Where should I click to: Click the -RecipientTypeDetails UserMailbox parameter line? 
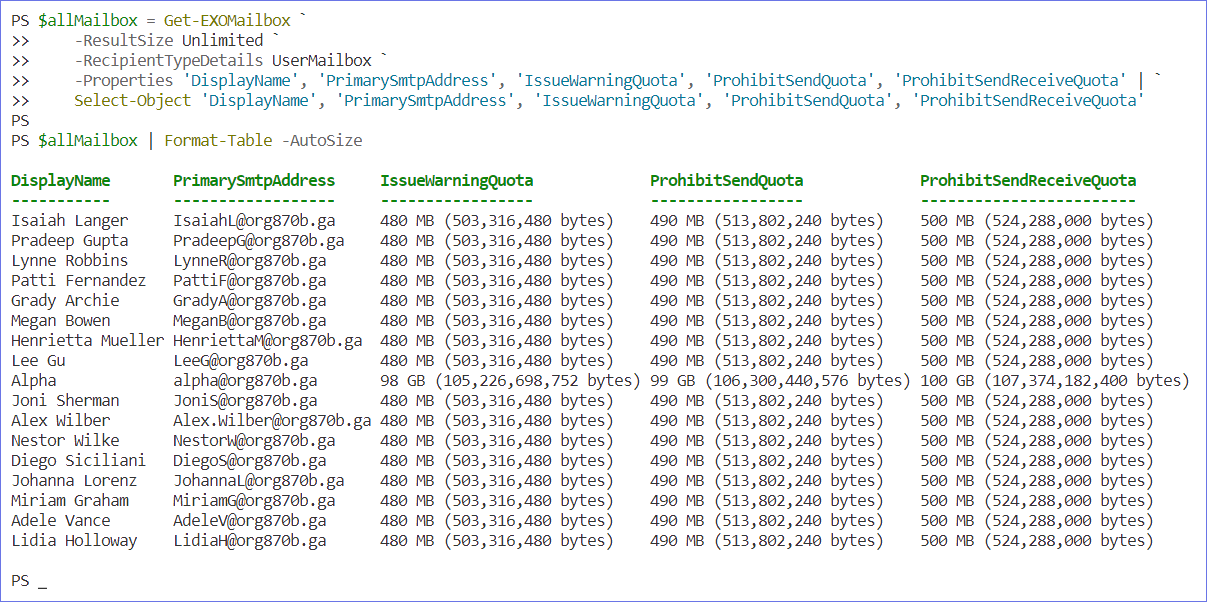223,61
